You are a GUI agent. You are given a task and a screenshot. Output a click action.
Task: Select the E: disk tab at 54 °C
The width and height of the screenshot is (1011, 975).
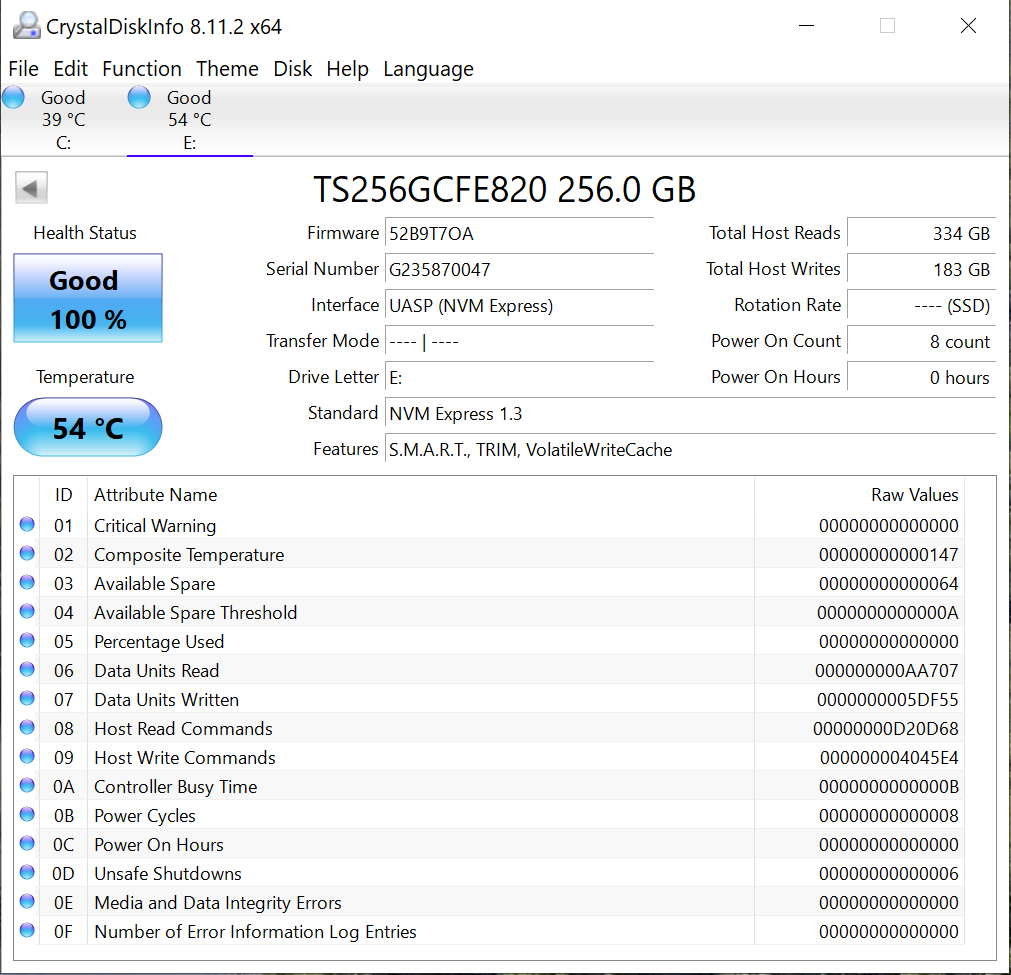tap(189, 120)
